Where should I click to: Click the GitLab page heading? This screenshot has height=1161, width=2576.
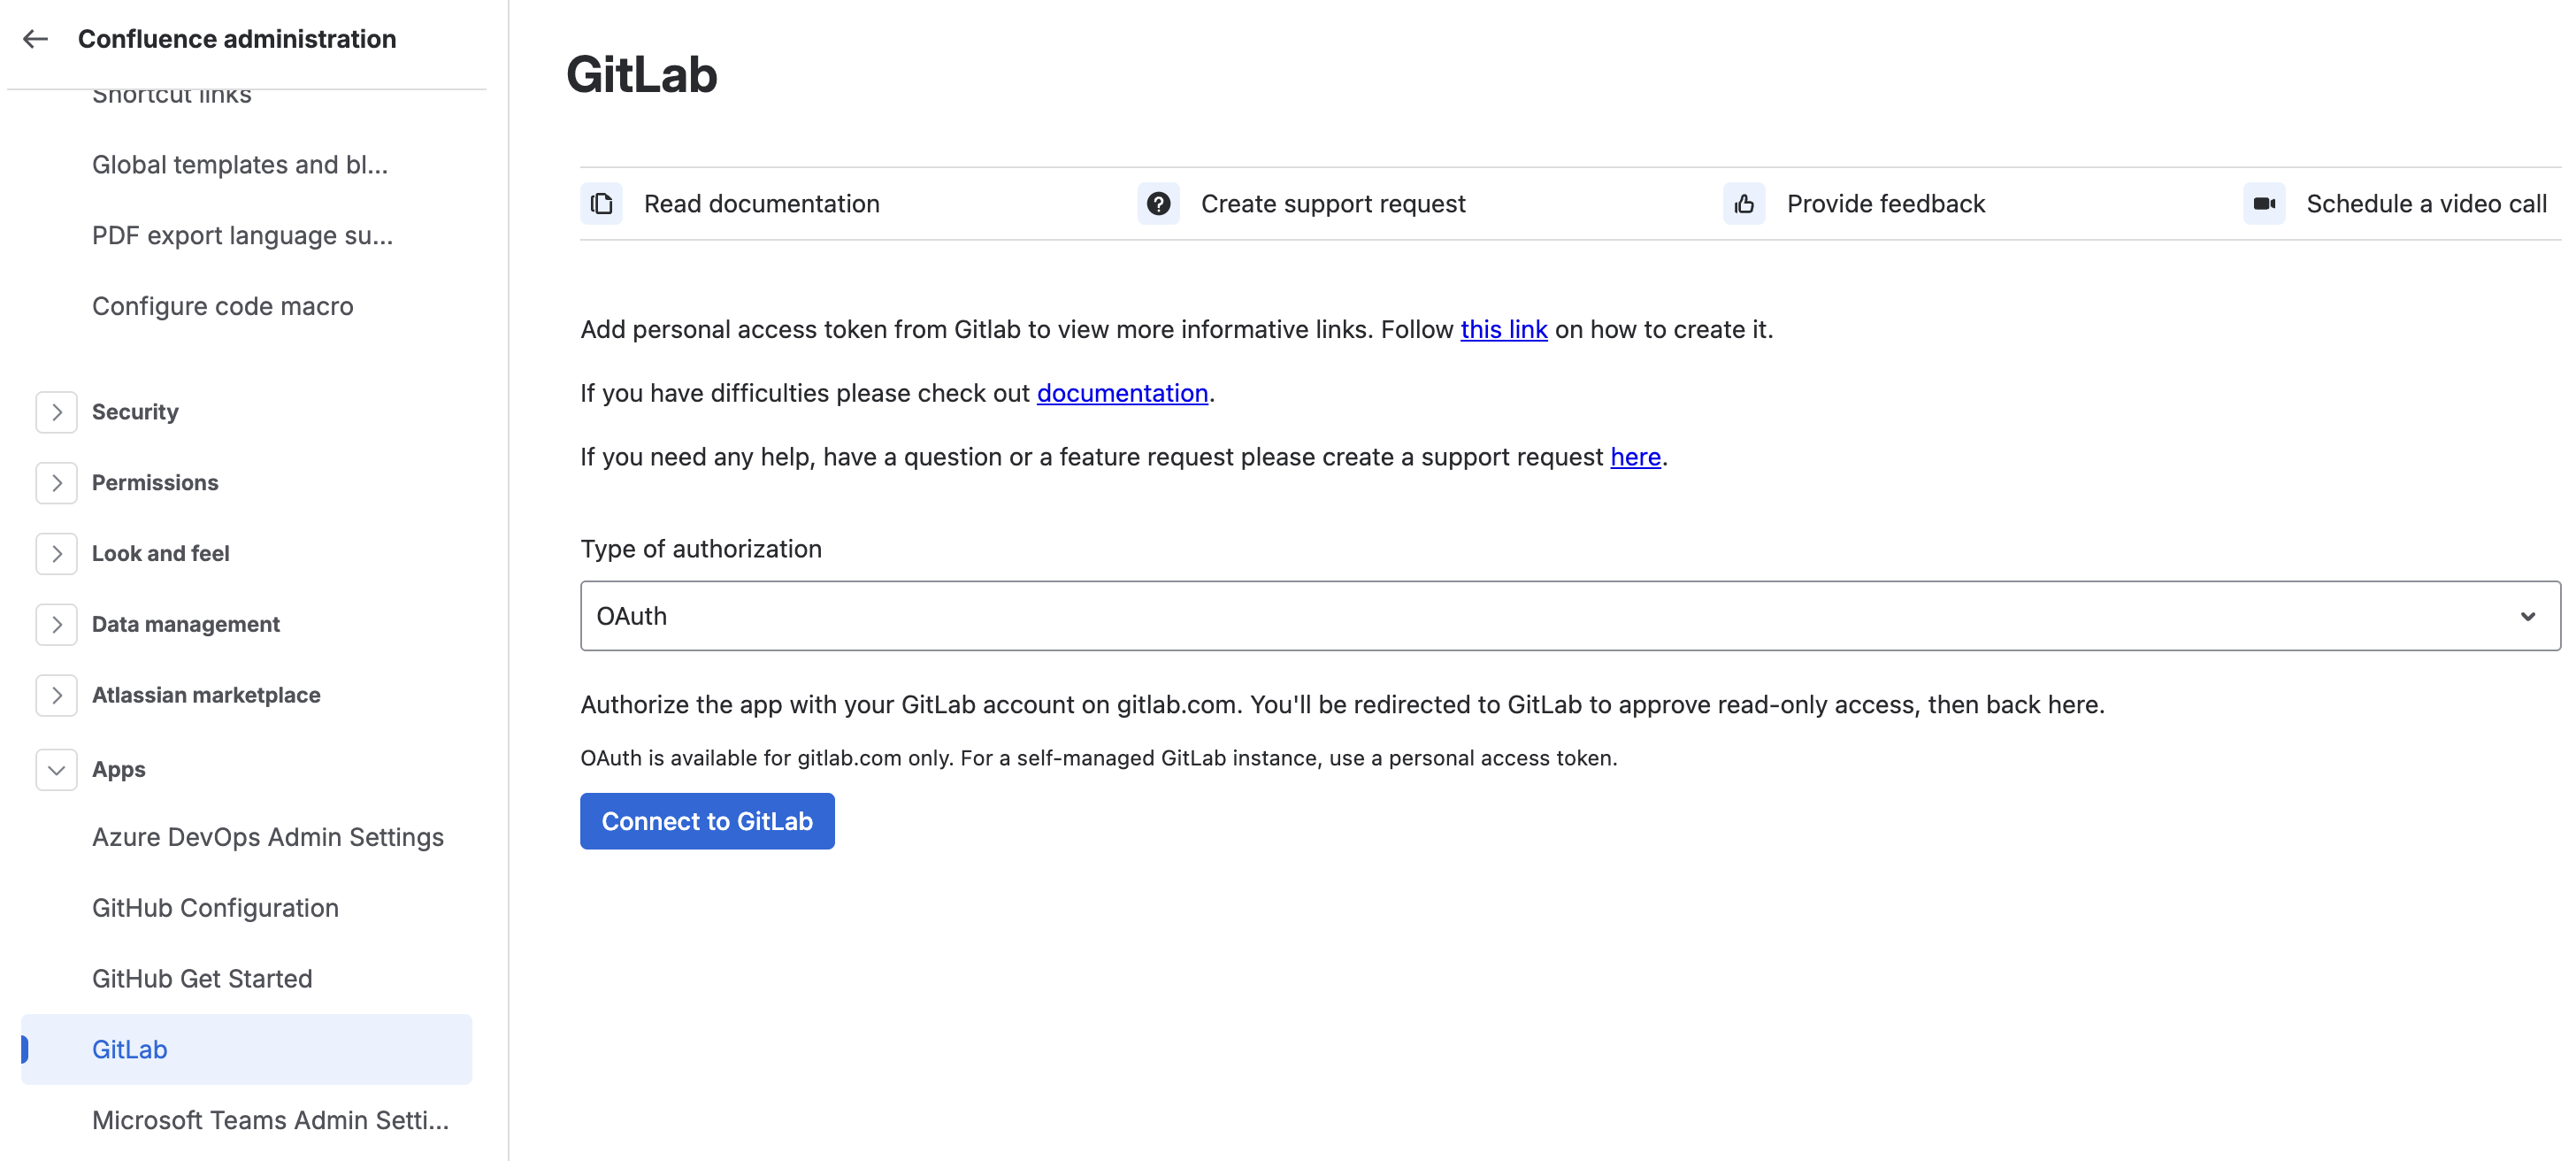pos(642,75)
